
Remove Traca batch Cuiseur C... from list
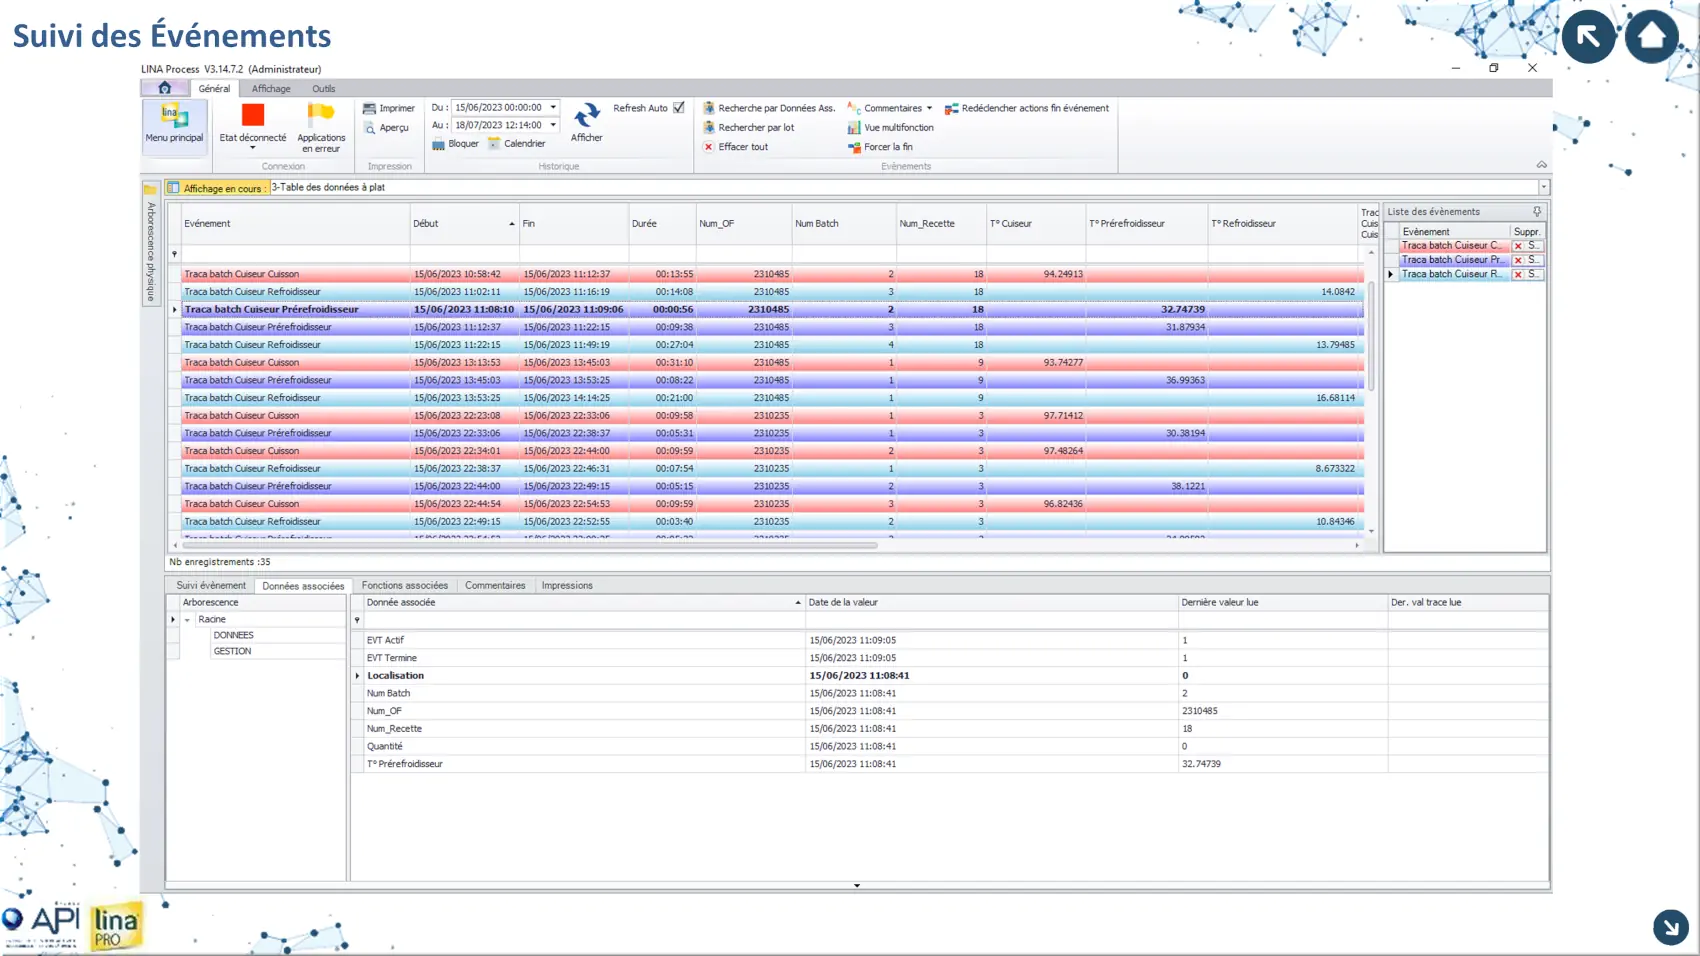[x=1518, y=246]
